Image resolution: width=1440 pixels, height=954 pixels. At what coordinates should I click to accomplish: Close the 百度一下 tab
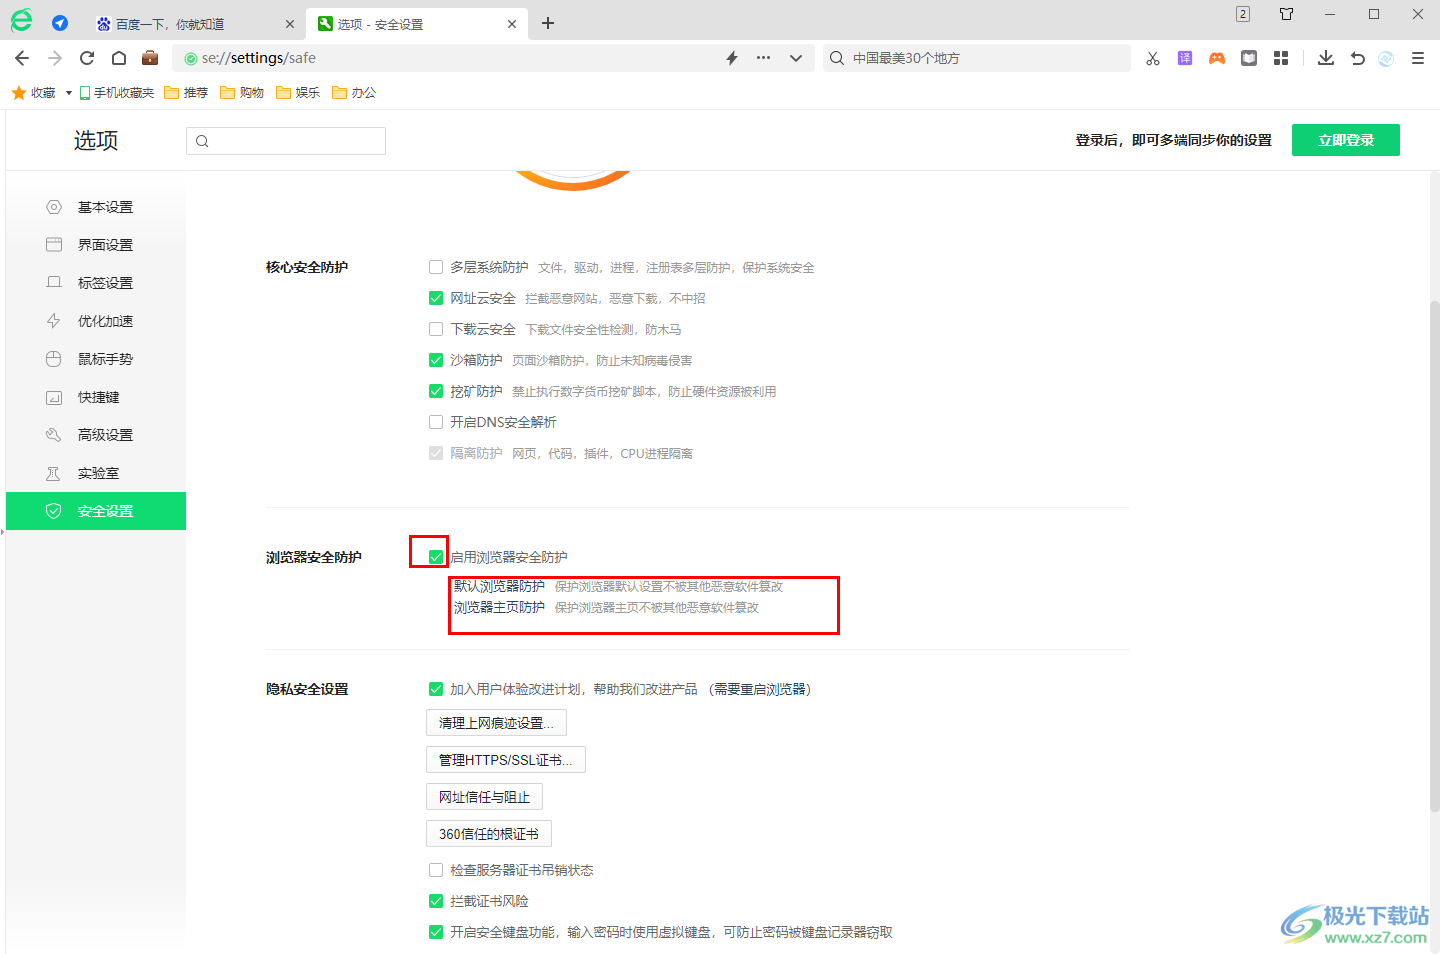click(290, 24)
